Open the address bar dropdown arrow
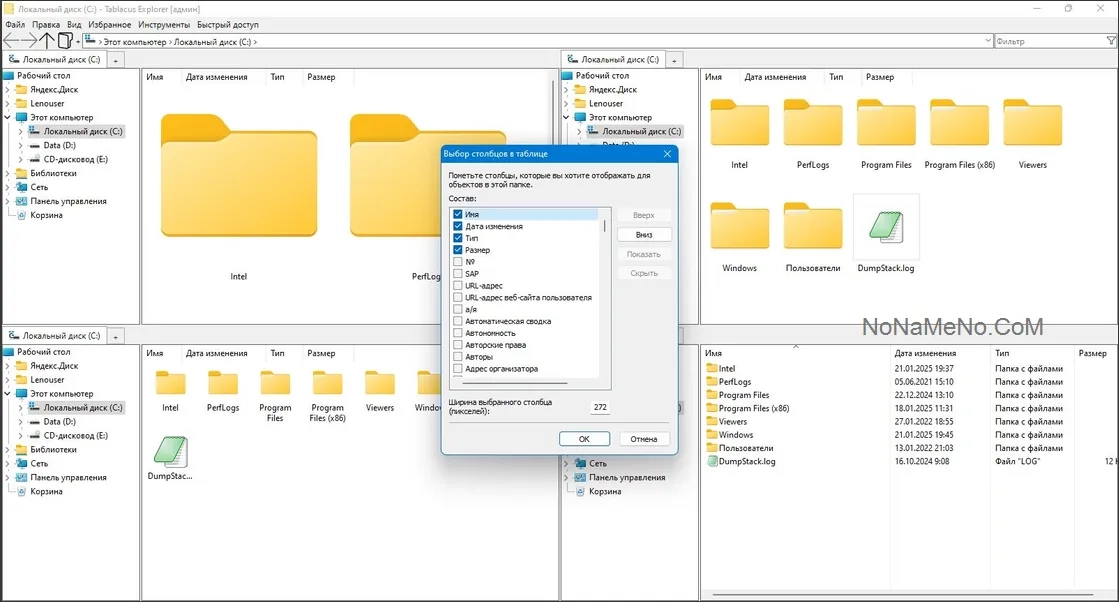The width and height of the screenshot is (1119, 602). point(988,41)
